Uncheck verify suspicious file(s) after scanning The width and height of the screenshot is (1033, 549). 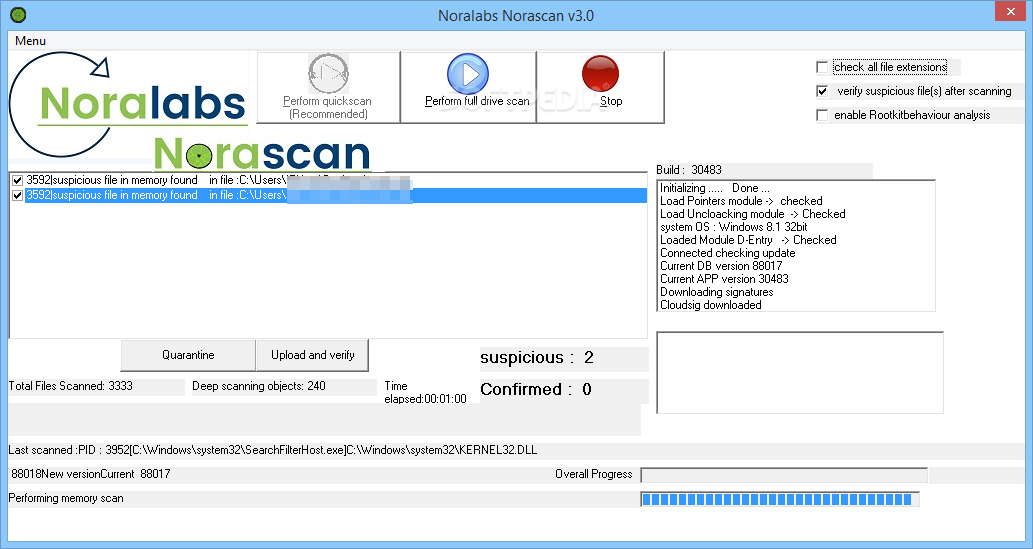[822, 91]
